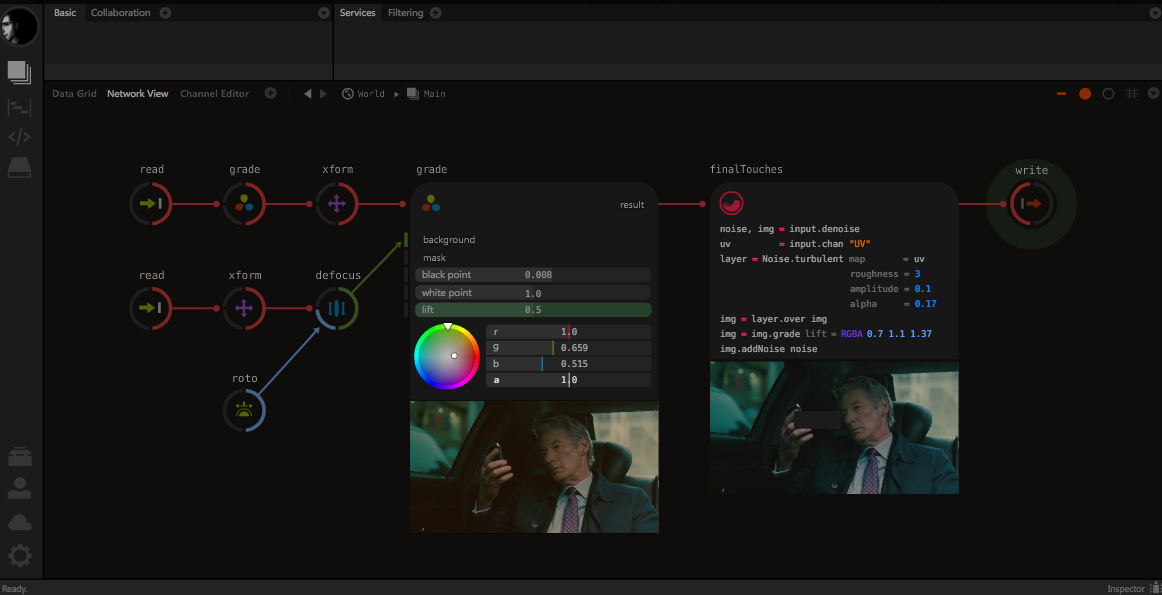Open the stacked layers sidebar icon
The height and width of the screenshot is (595, 1162).
coord(19,73)
